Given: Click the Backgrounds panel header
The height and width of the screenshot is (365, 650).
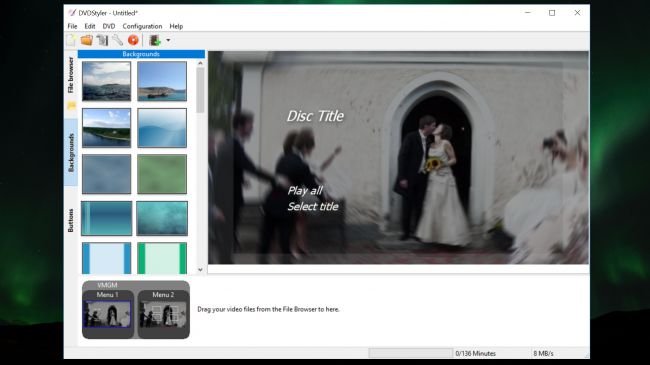Looking at the screenshot, I should coord(141,54).
